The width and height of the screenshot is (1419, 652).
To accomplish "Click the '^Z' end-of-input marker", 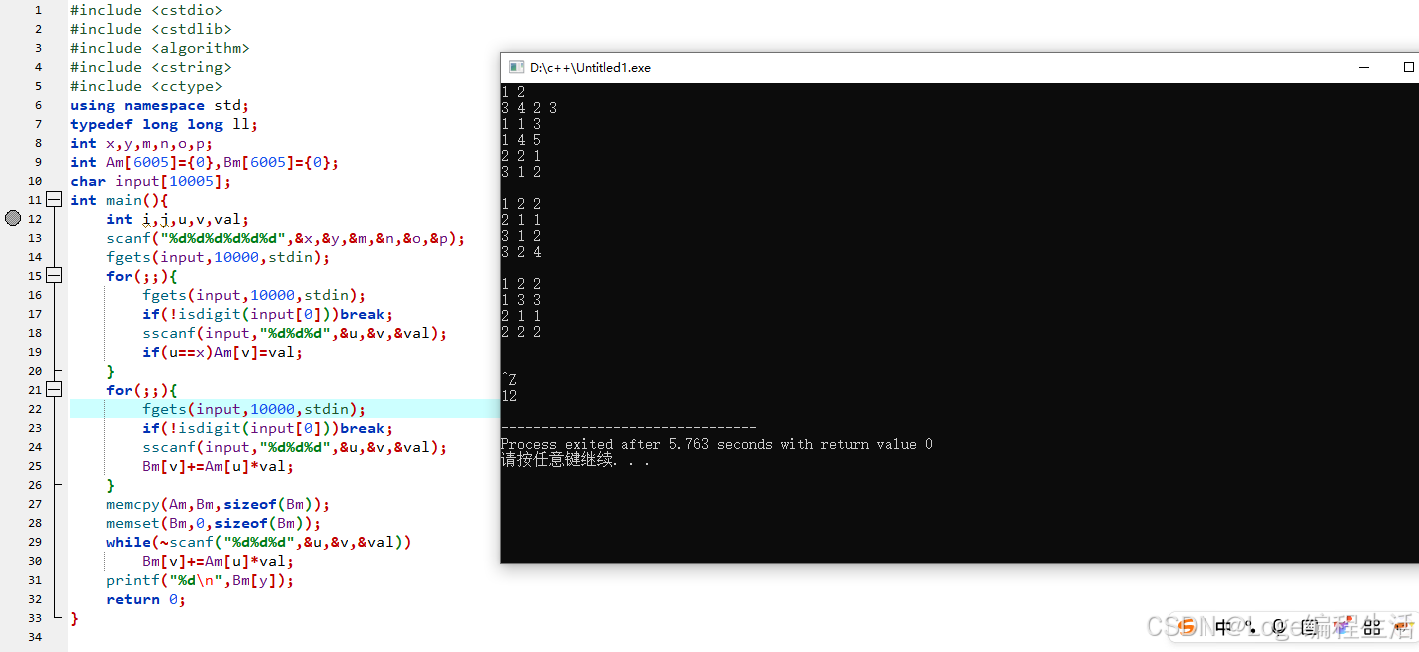I will click(509, 380).
